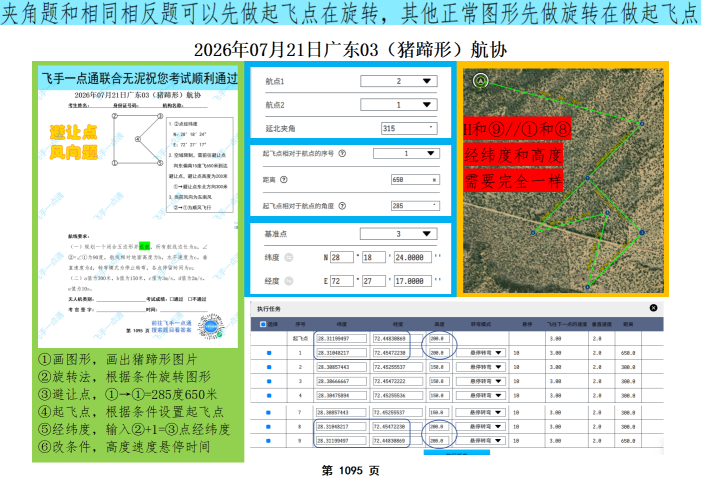Click the 执行任务 dialog title text
The height and width of the screenshot is (496, 701).
269,309
